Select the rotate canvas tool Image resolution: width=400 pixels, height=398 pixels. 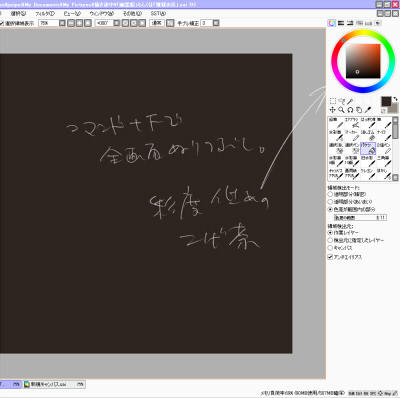pyautogui.click(x=350, y=110)
